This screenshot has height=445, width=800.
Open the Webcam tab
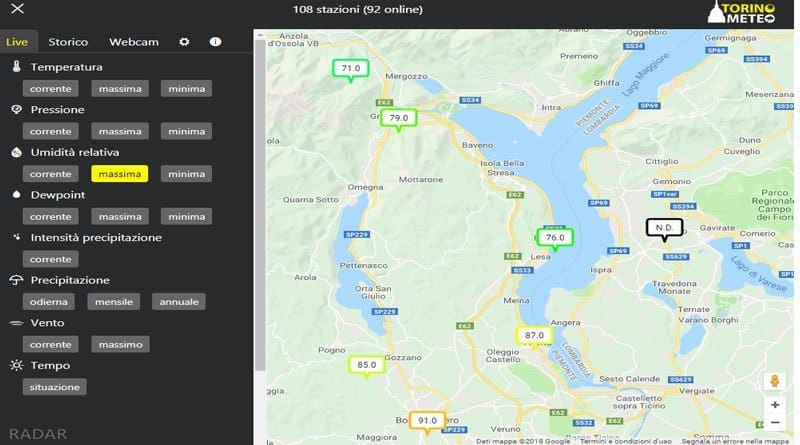click(x=134, y=42)
